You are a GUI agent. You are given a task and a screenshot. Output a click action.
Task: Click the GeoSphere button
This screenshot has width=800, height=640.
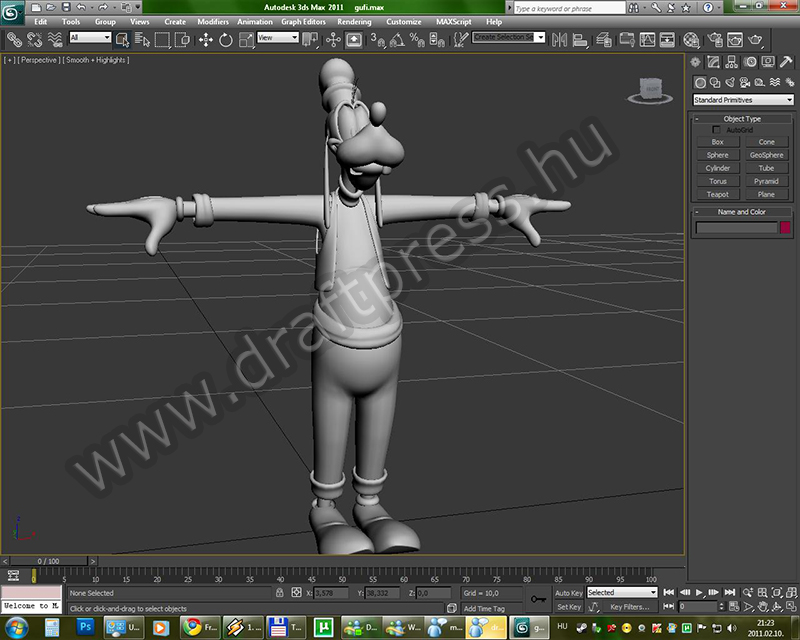(x=766, y=155)
